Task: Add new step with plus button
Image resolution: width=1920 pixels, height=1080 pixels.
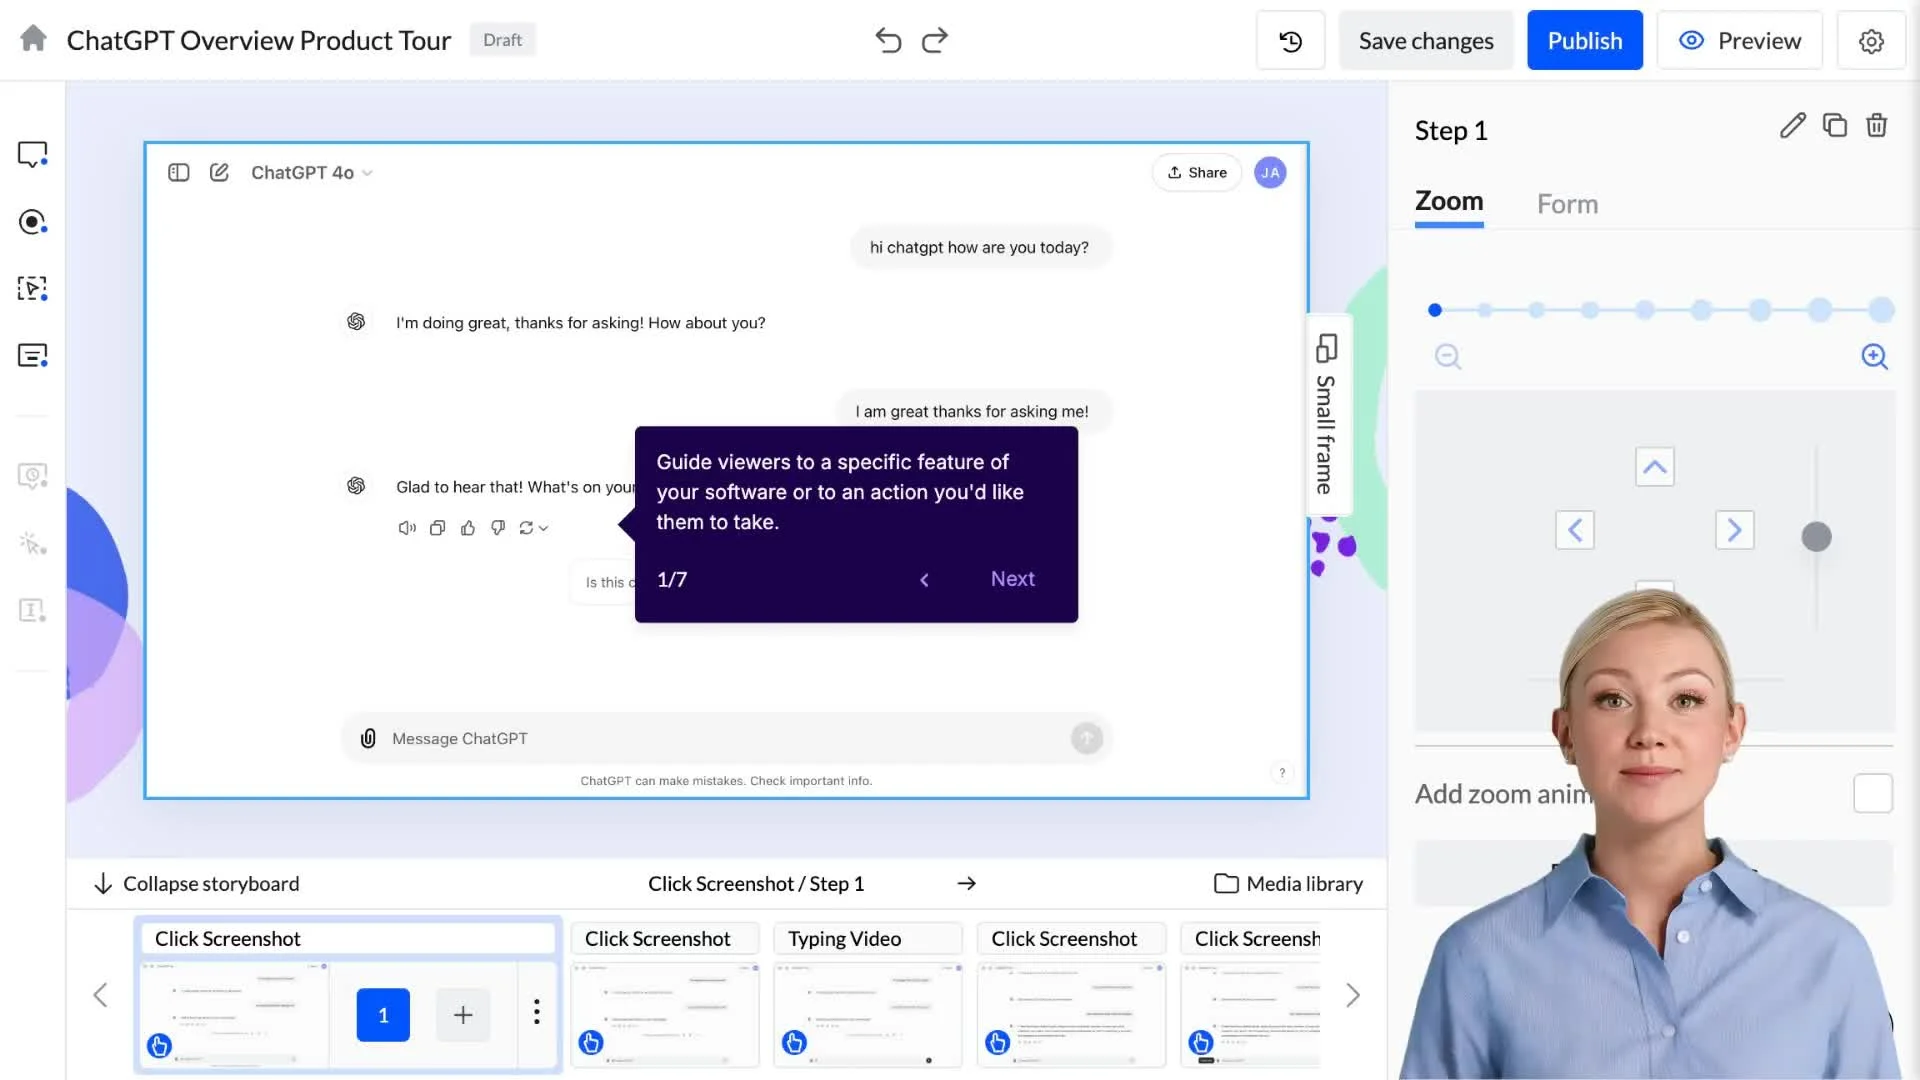Action: (463, 1015)
